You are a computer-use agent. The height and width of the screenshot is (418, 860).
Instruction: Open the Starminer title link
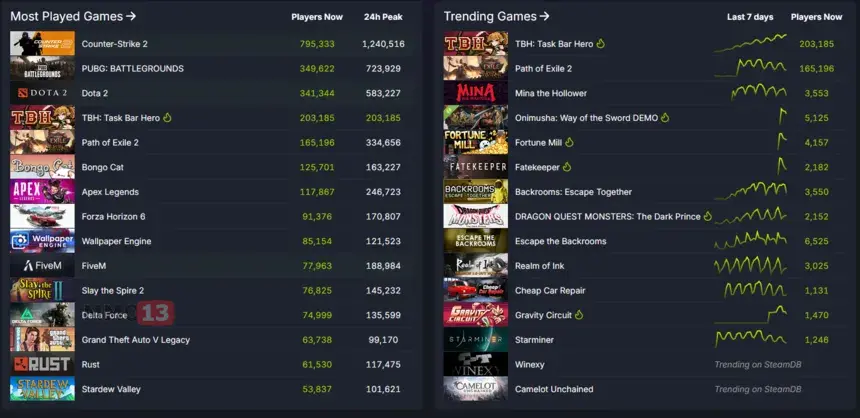pos(534,340)
